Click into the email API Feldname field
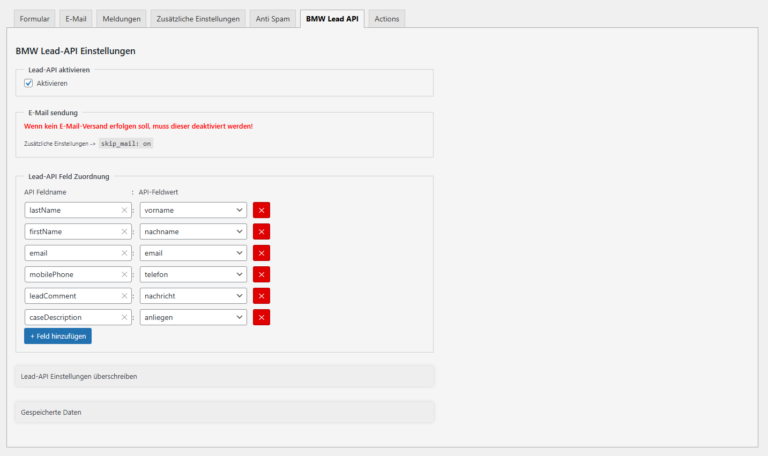 tap(78, 253)
